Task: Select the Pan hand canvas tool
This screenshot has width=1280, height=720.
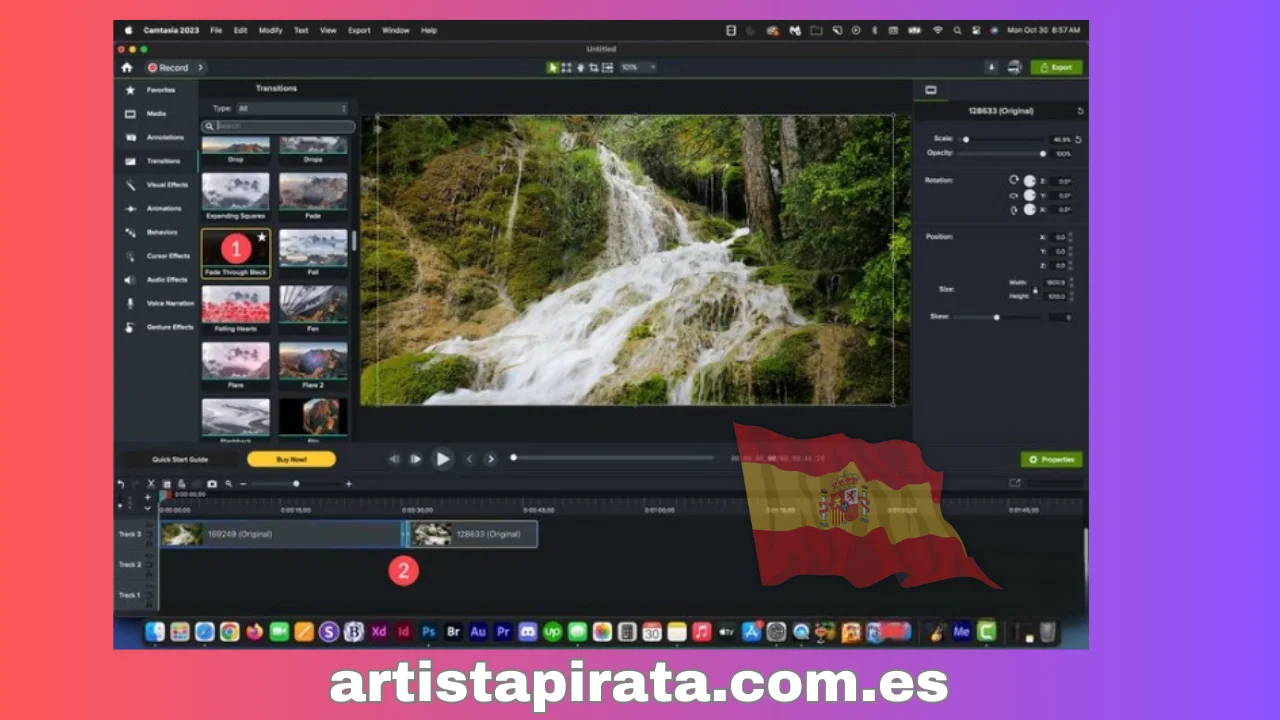Action: [x=580, y=67]
